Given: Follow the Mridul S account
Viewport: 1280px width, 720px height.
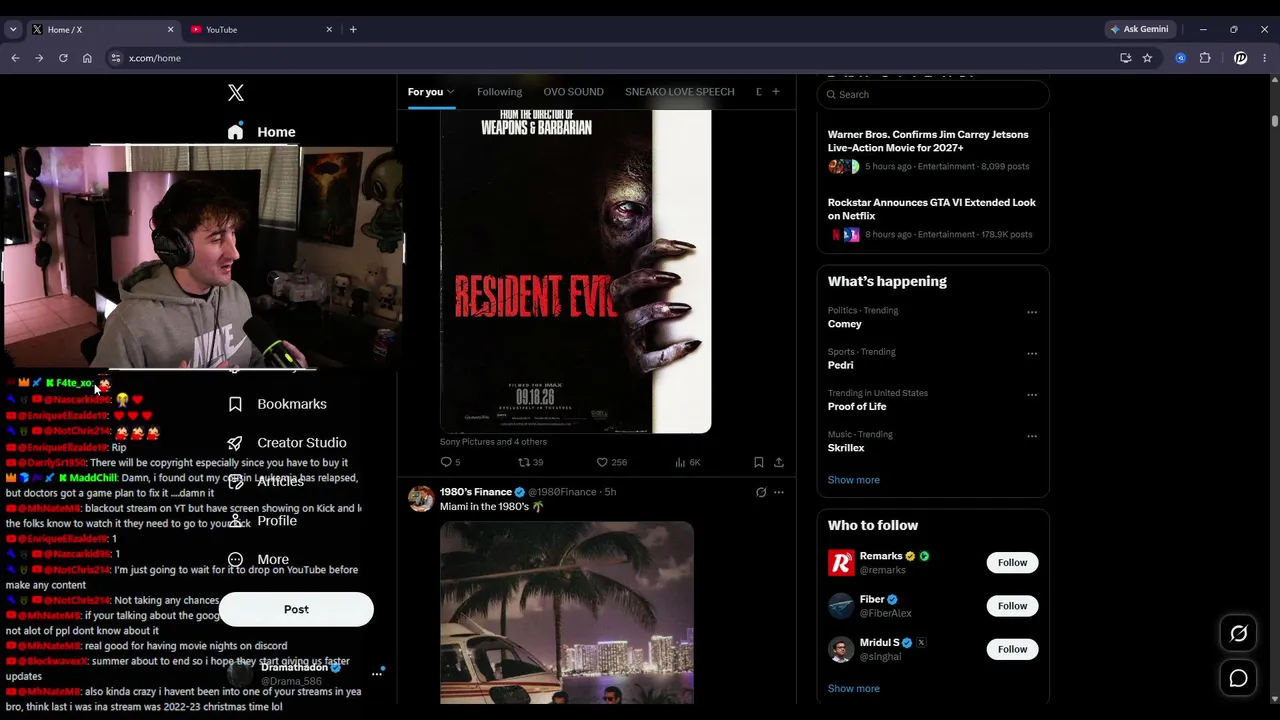Looking at the screenshot, I should tap(1012, 649).
